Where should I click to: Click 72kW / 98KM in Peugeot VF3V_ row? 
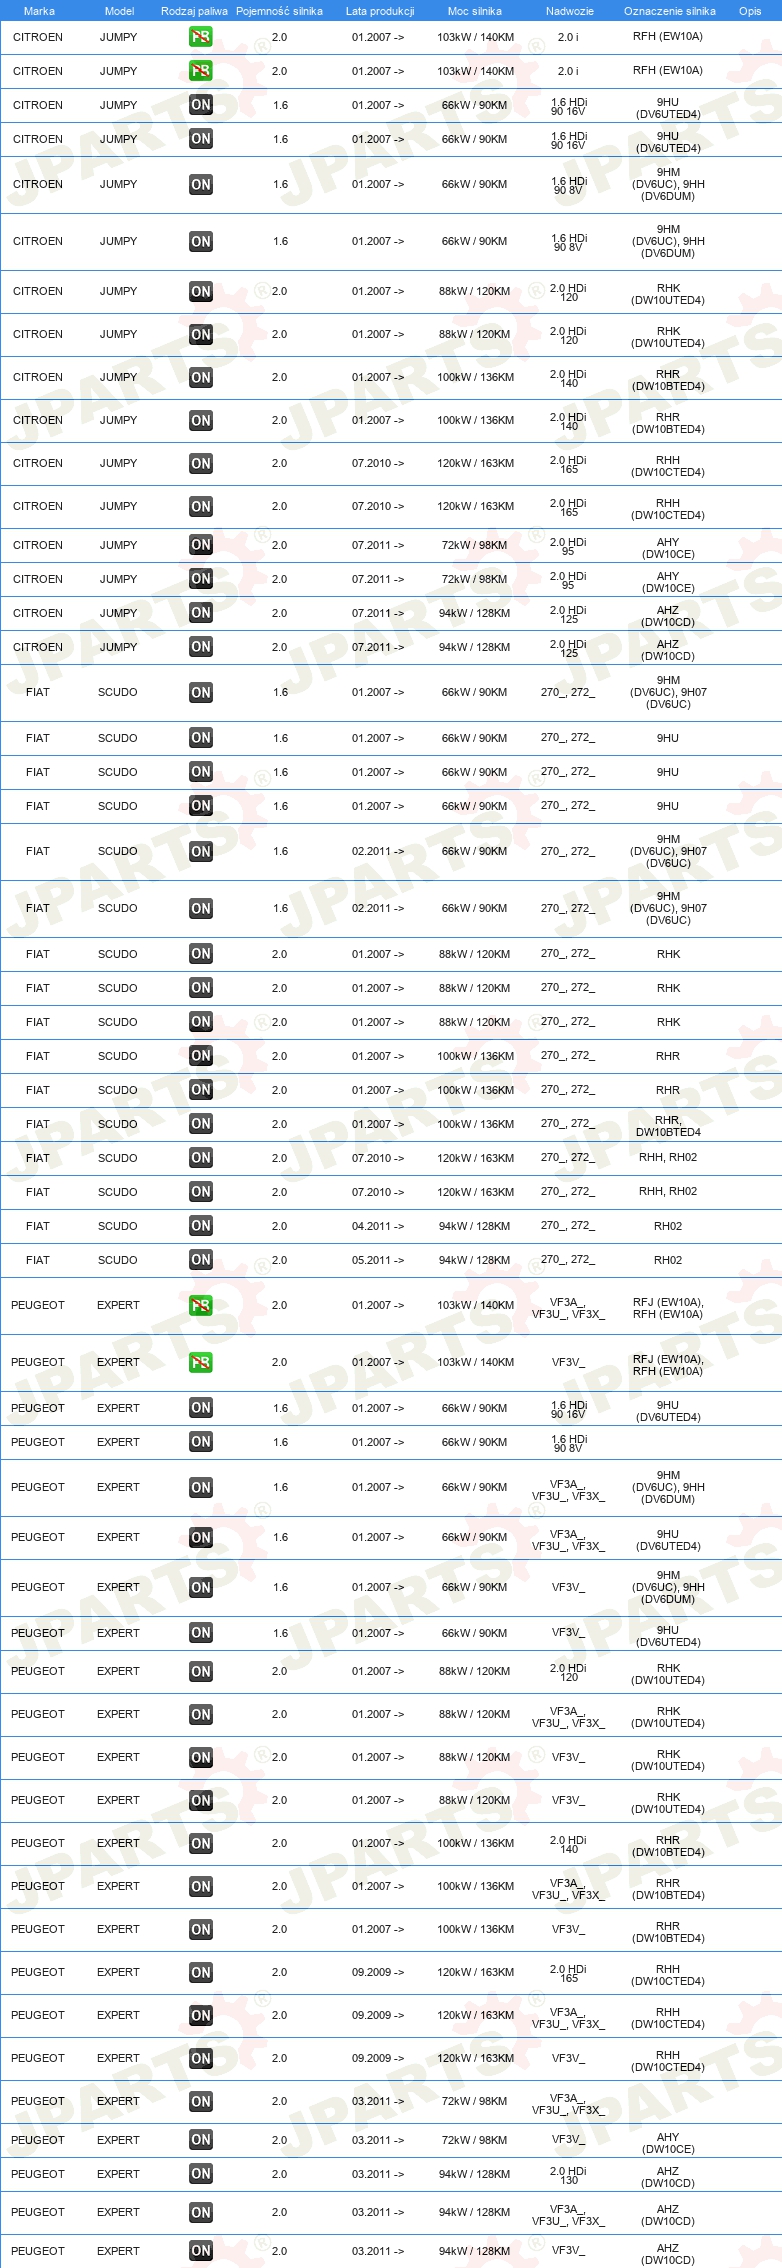point(475,2140)
